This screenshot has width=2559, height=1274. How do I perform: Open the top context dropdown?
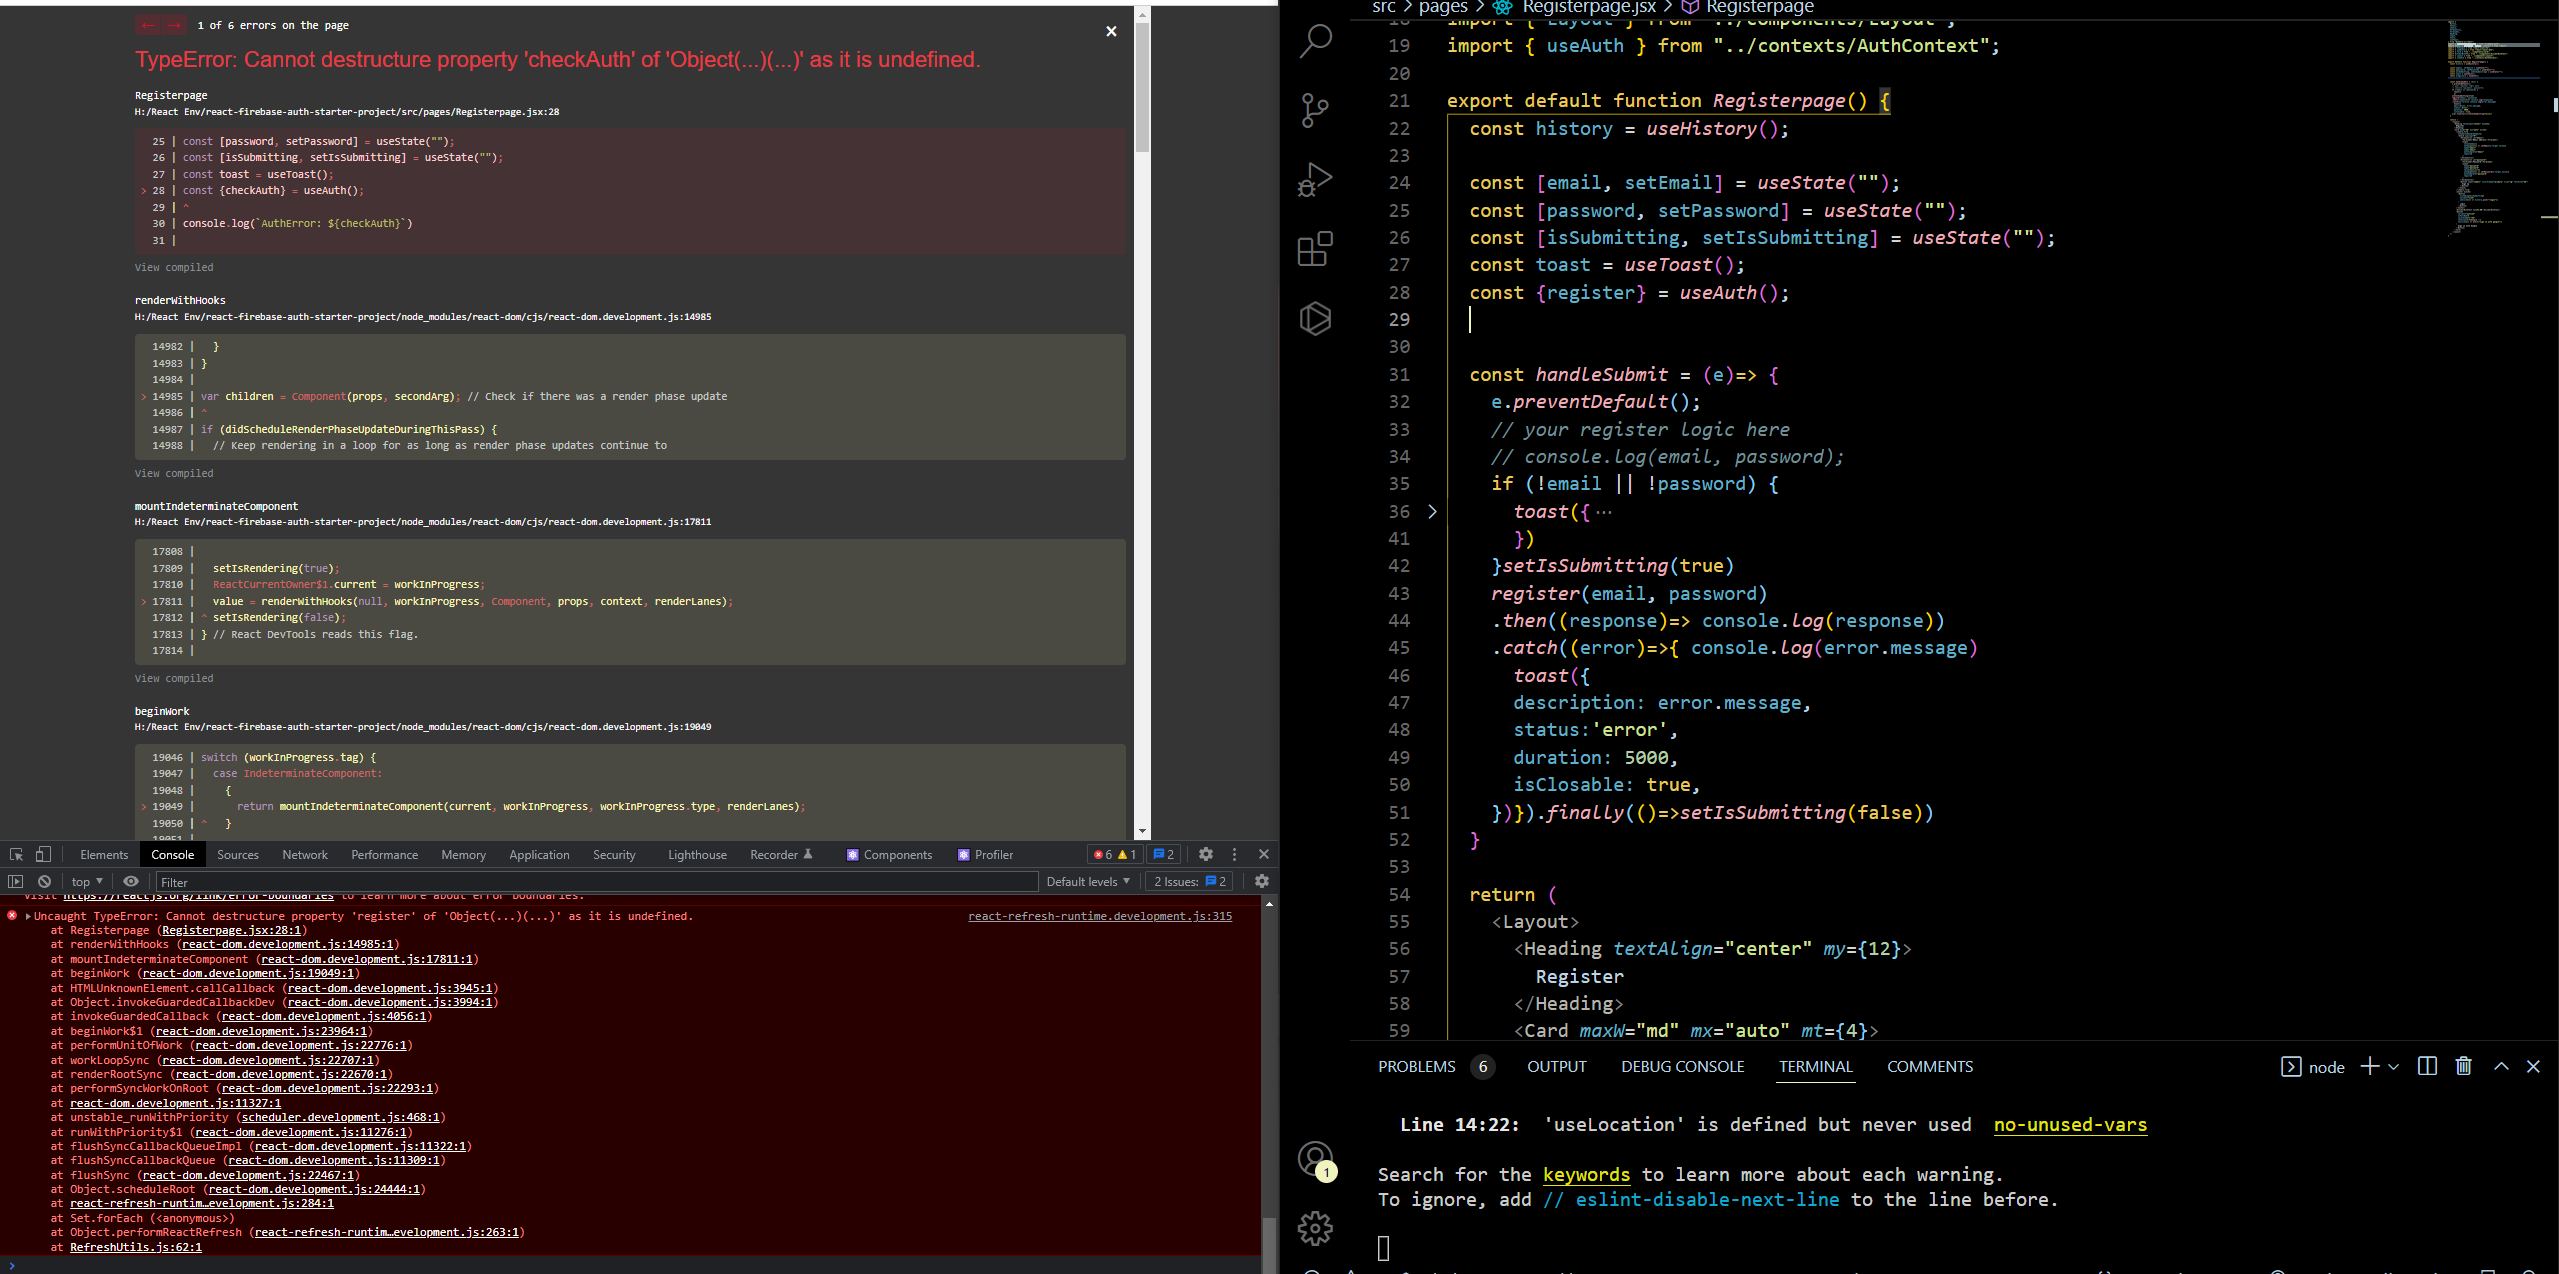pyautogui.click(x=87, y=881)
